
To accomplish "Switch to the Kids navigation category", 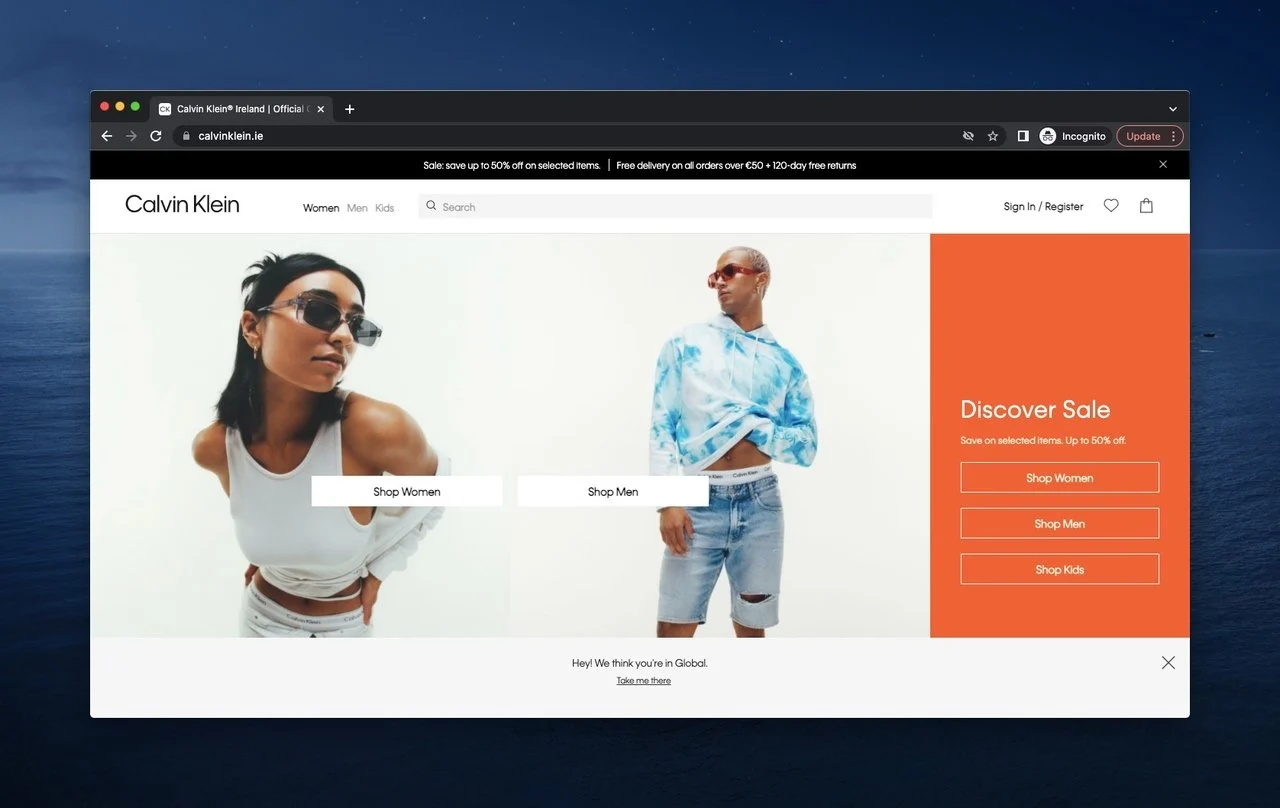I will pos(385,208).
